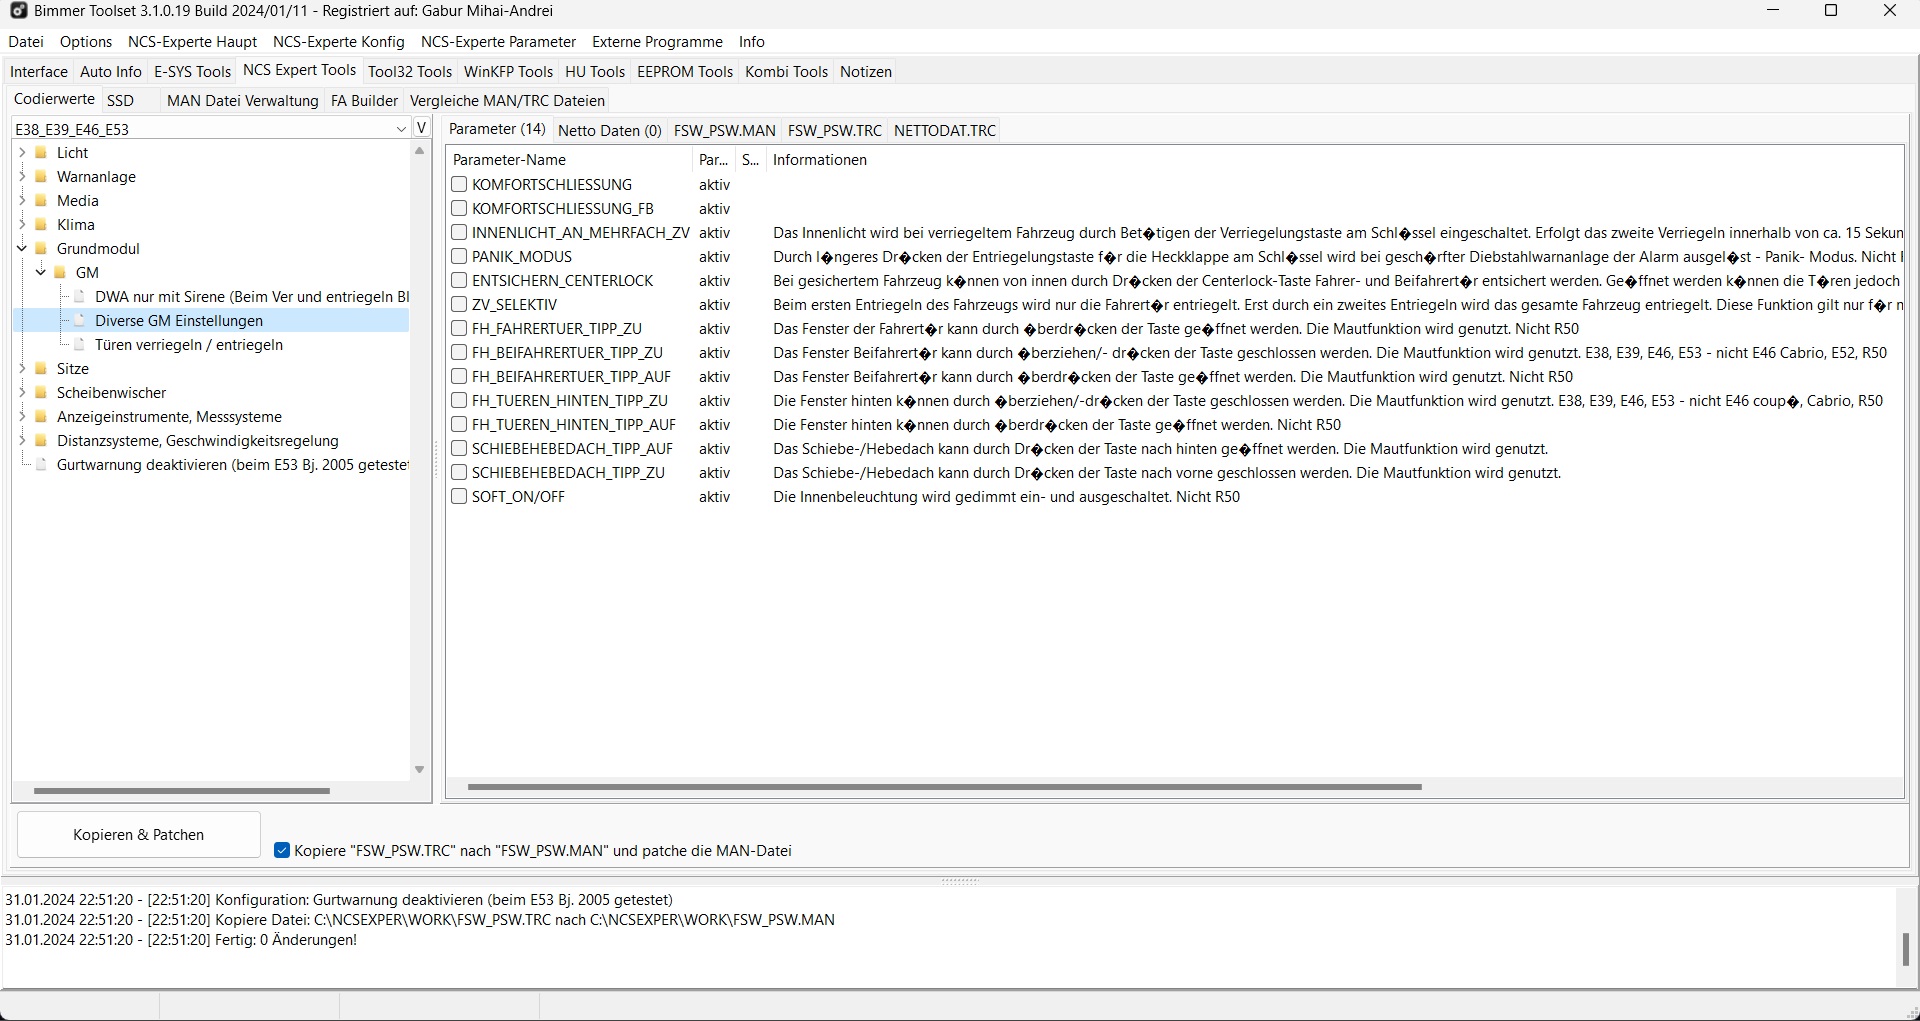Click the Sitze folder icon
The image size is (1920, 1021).
tap(41, 369)
